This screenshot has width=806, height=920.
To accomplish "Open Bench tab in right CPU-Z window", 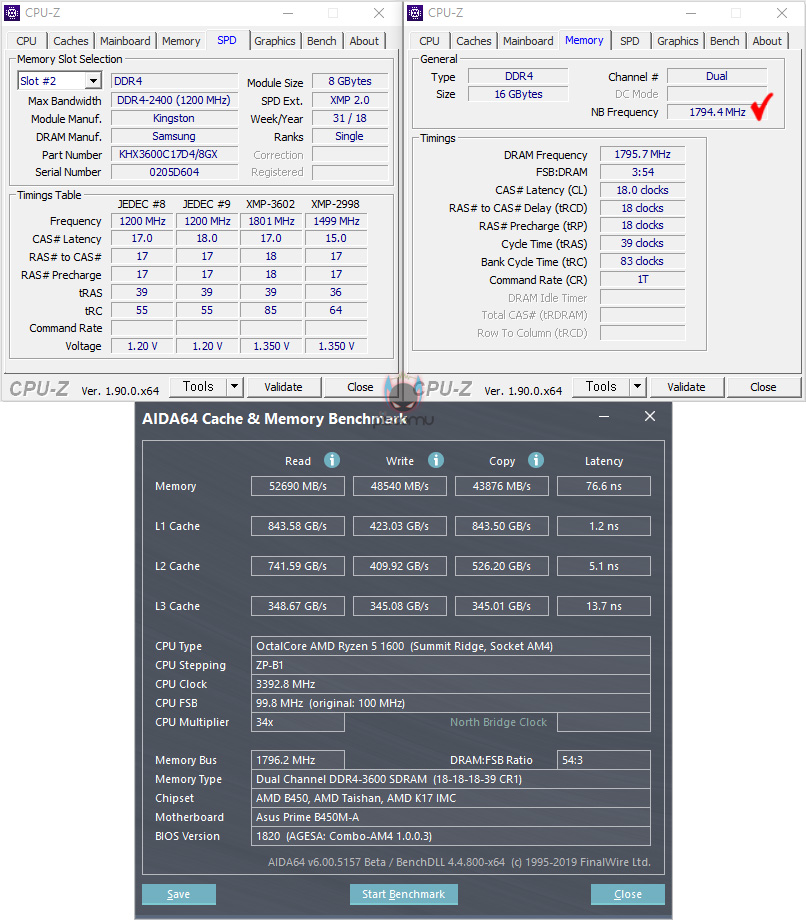I will pyautogui.click(x=724, y=41).
